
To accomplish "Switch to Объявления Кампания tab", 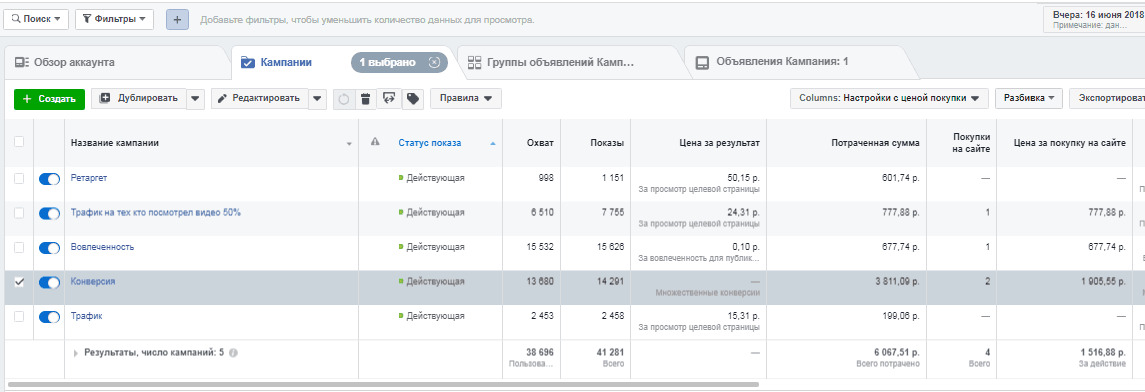I will click(782, 63).
